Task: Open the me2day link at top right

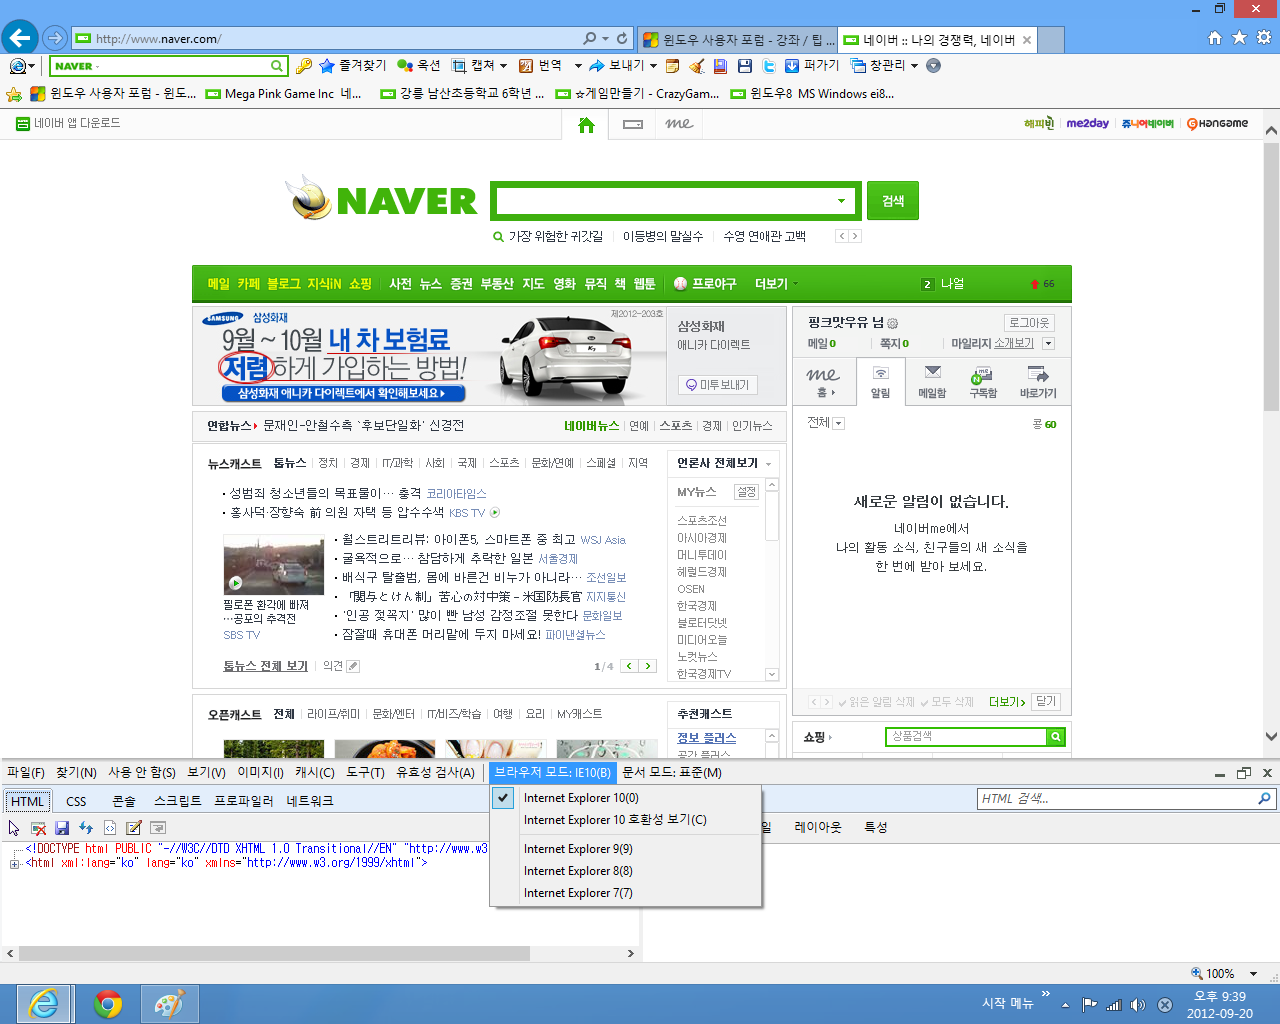Action: click(1087, 124)
